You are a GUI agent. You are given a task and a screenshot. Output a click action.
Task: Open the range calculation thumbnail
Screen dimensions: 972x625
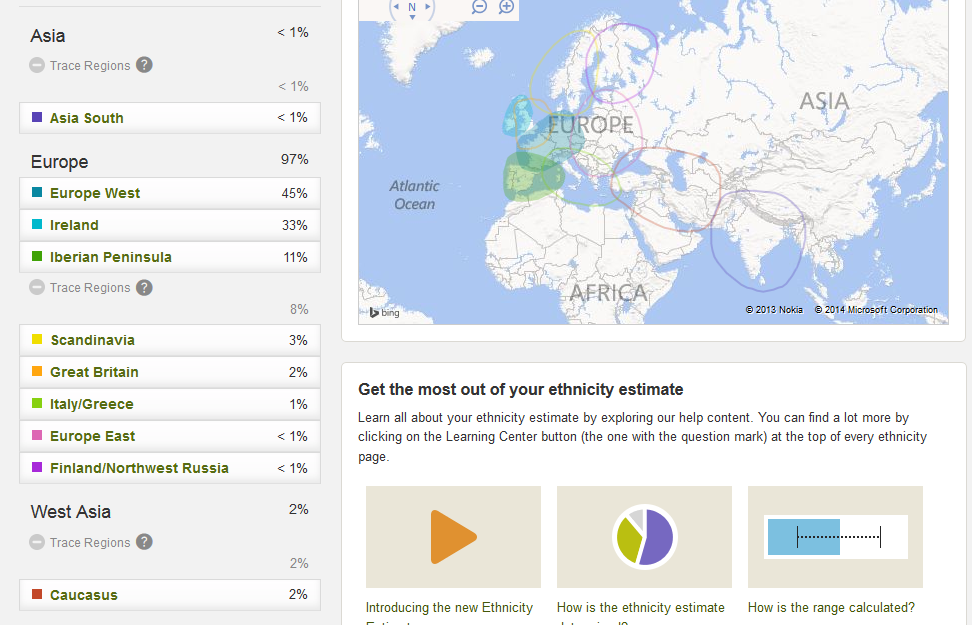[x=835, y=537]
